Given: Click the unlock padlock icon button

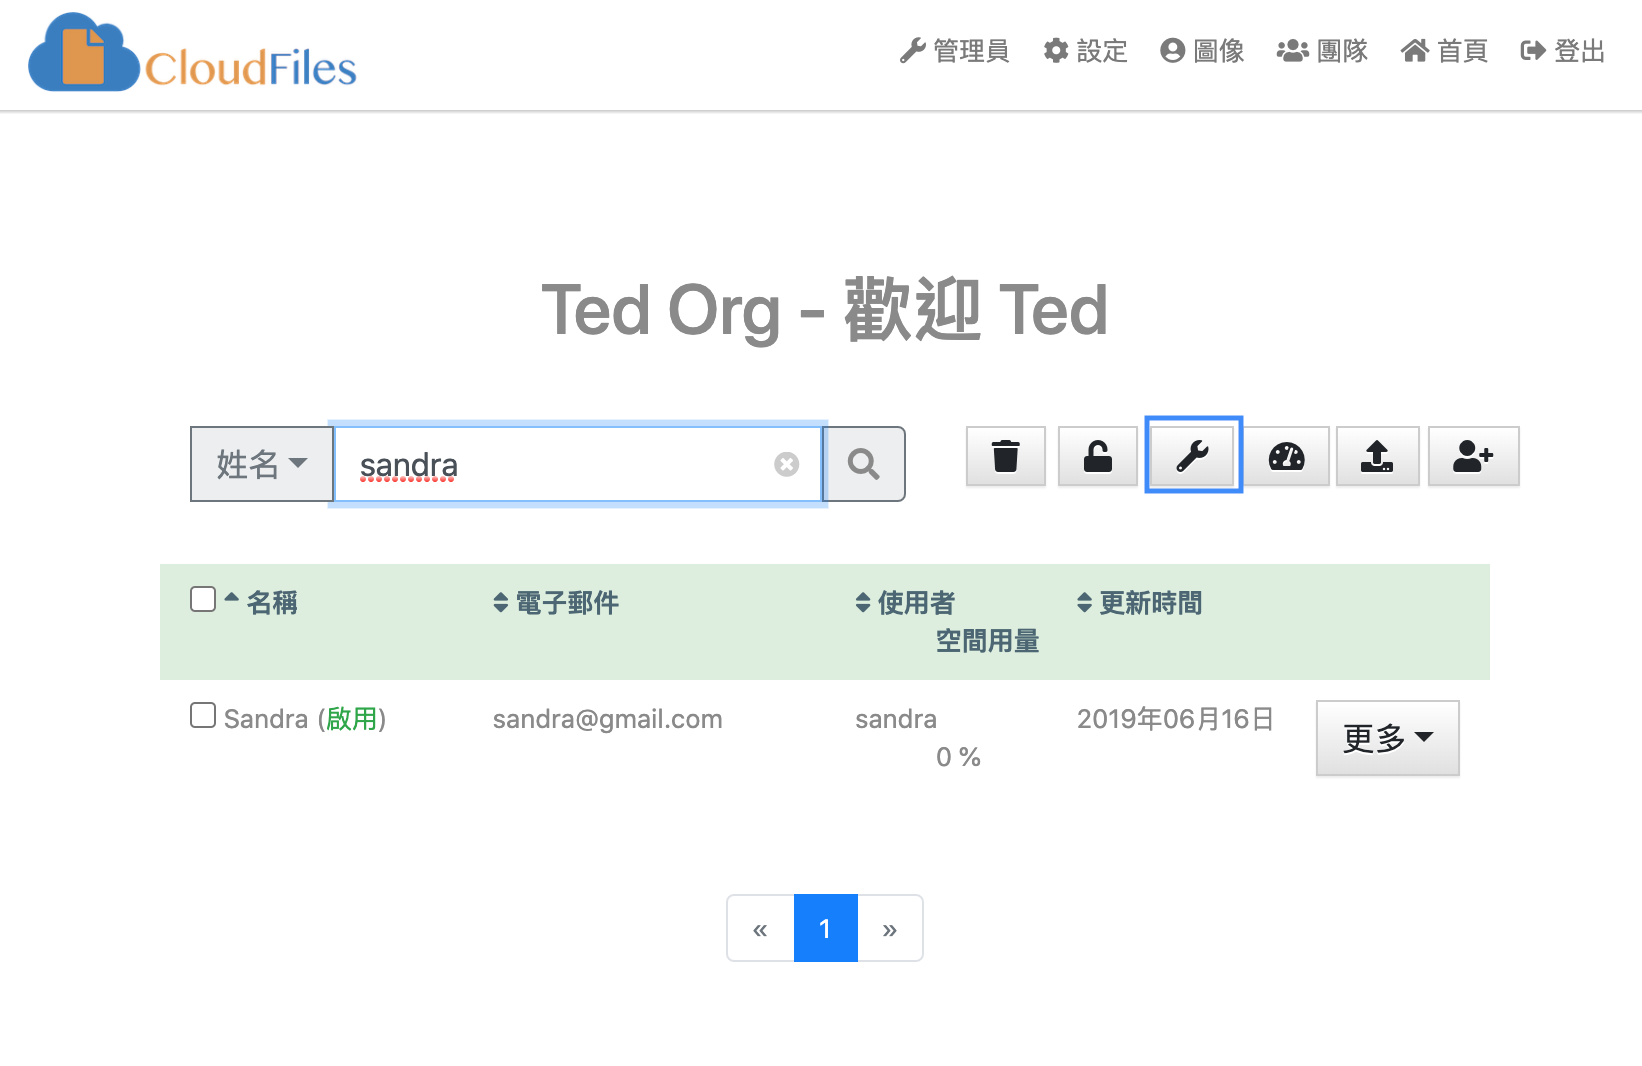Looking at the screenshot, I should (1097, 456).
